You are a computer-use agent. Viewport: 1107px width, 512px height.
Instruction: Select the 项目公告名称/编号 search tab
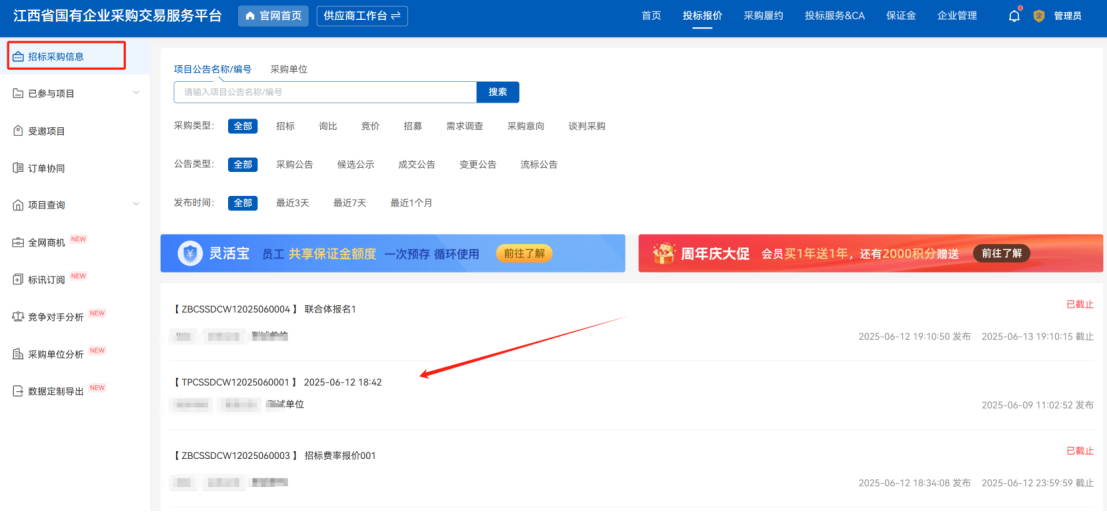pos(213,69)
